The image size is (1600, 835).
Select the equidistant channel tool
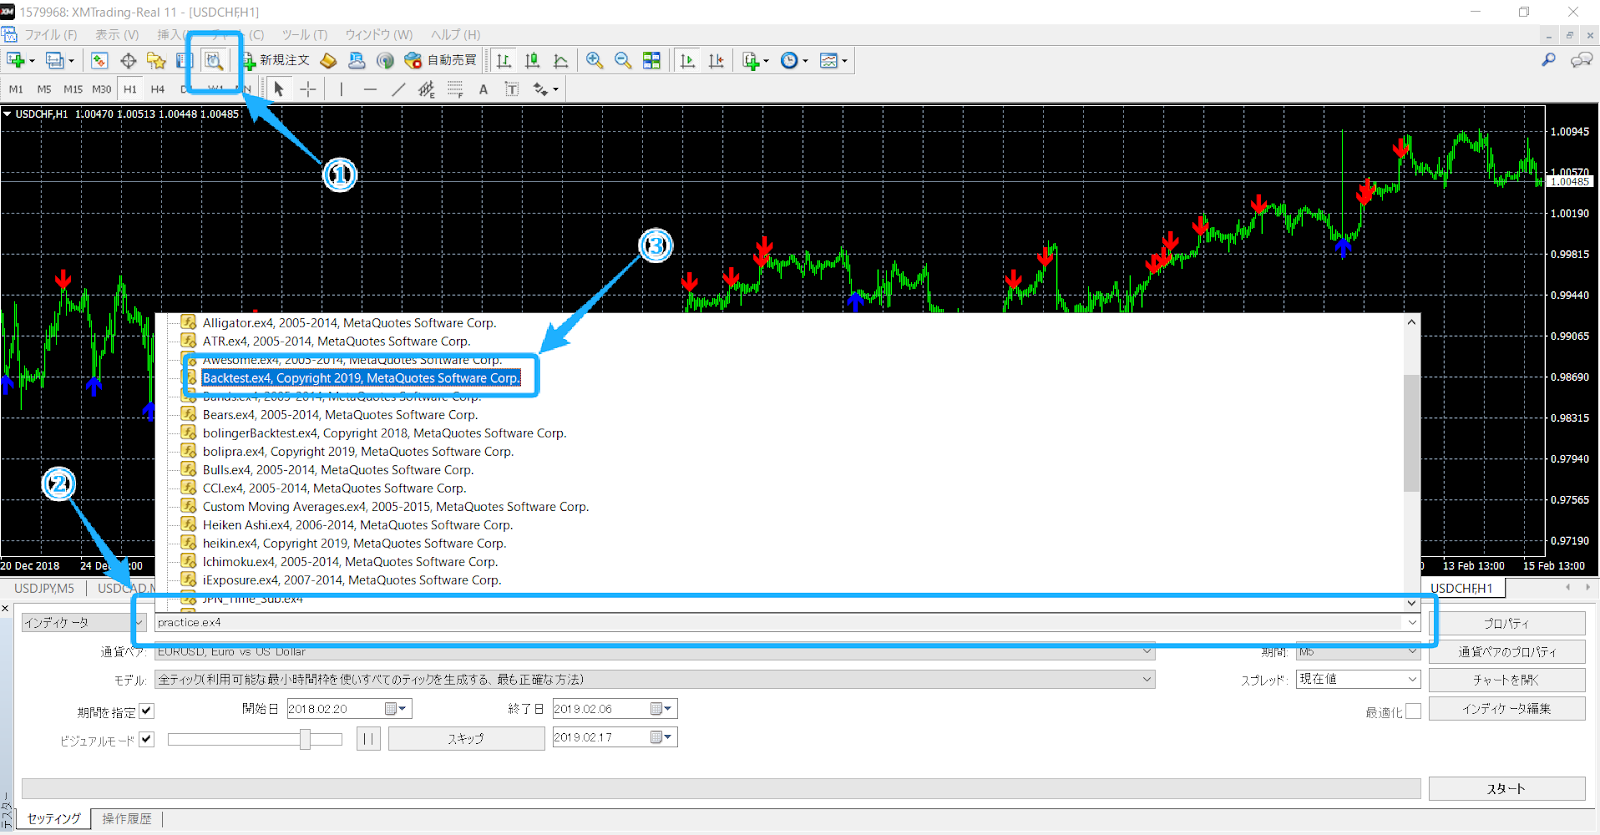[426, 89]
